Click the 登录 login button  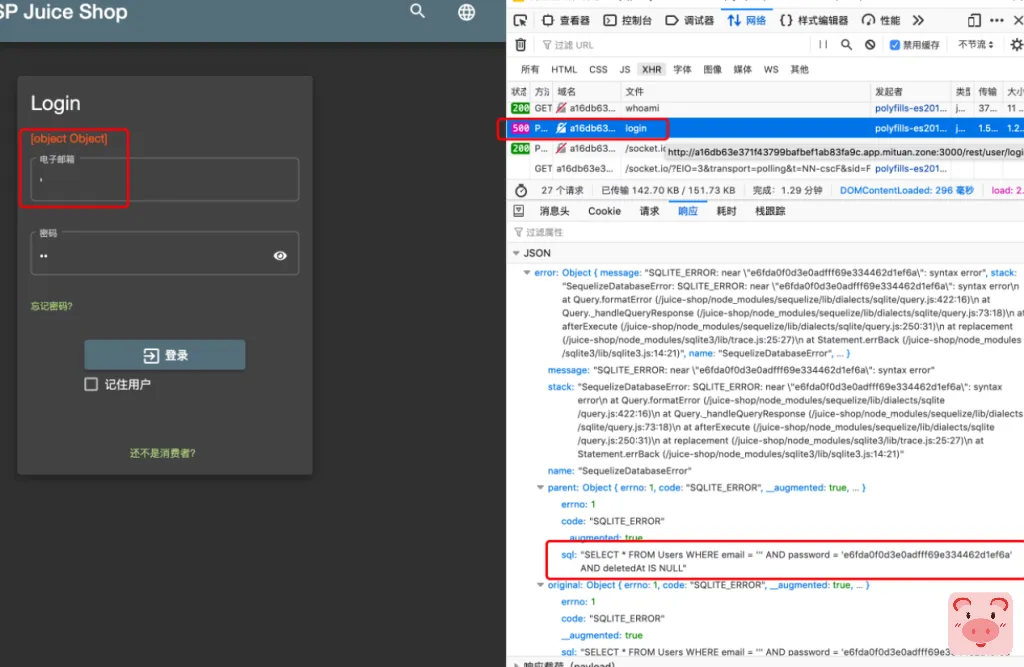[165, 355]
